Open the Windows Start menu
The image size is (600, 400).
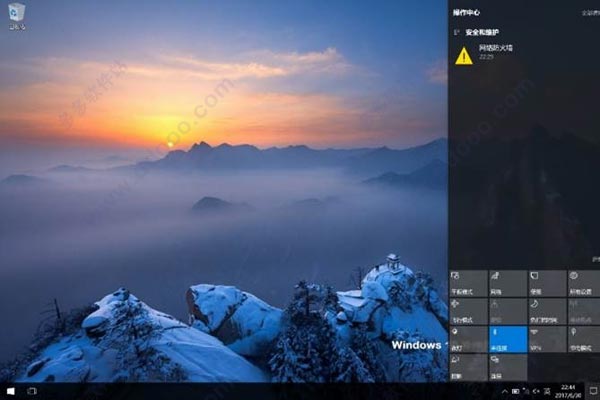11,391
